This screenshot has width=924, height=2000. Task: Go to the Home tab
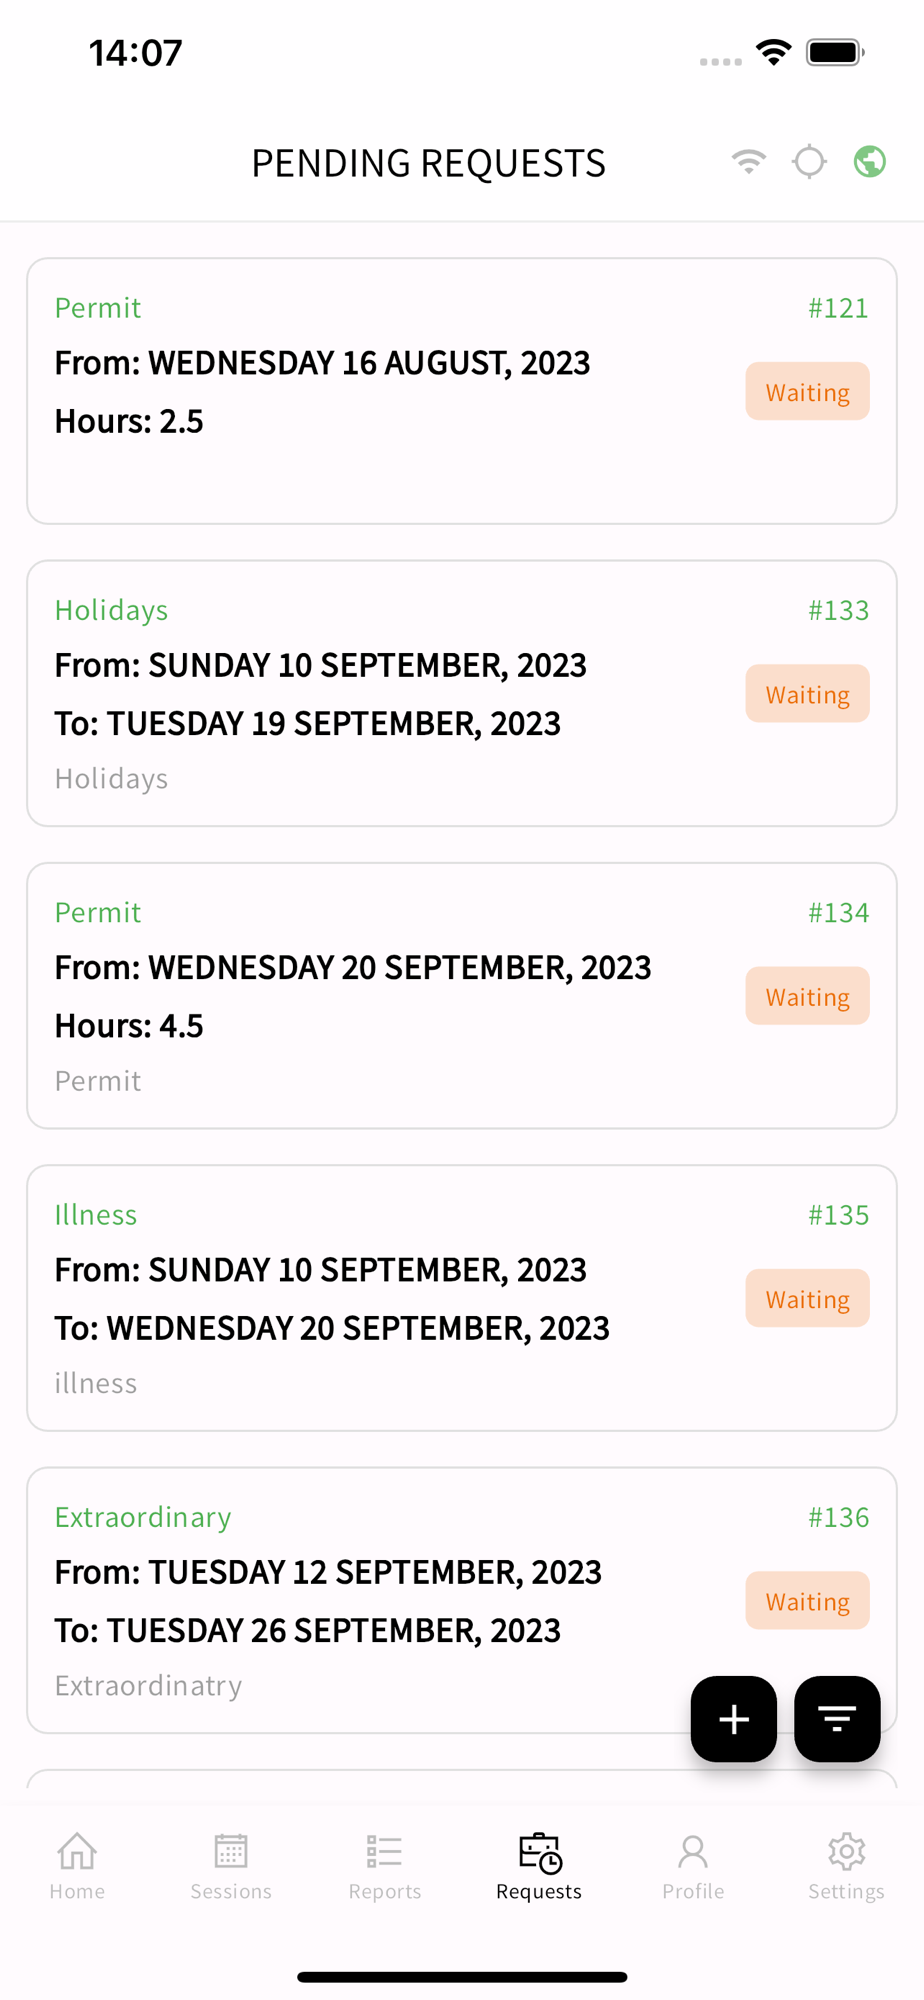coord(77,1866)
